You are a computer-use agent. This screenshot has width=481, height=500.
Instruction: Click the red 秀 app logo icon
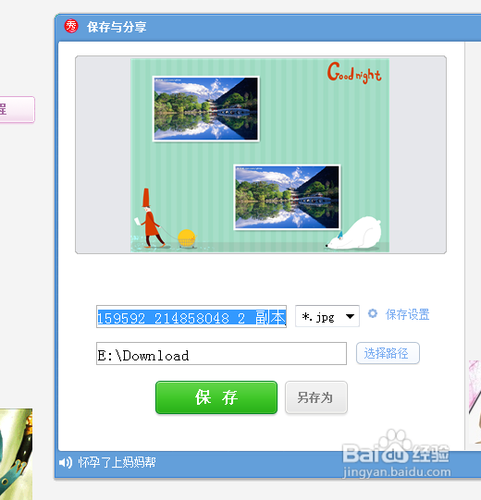71,26
